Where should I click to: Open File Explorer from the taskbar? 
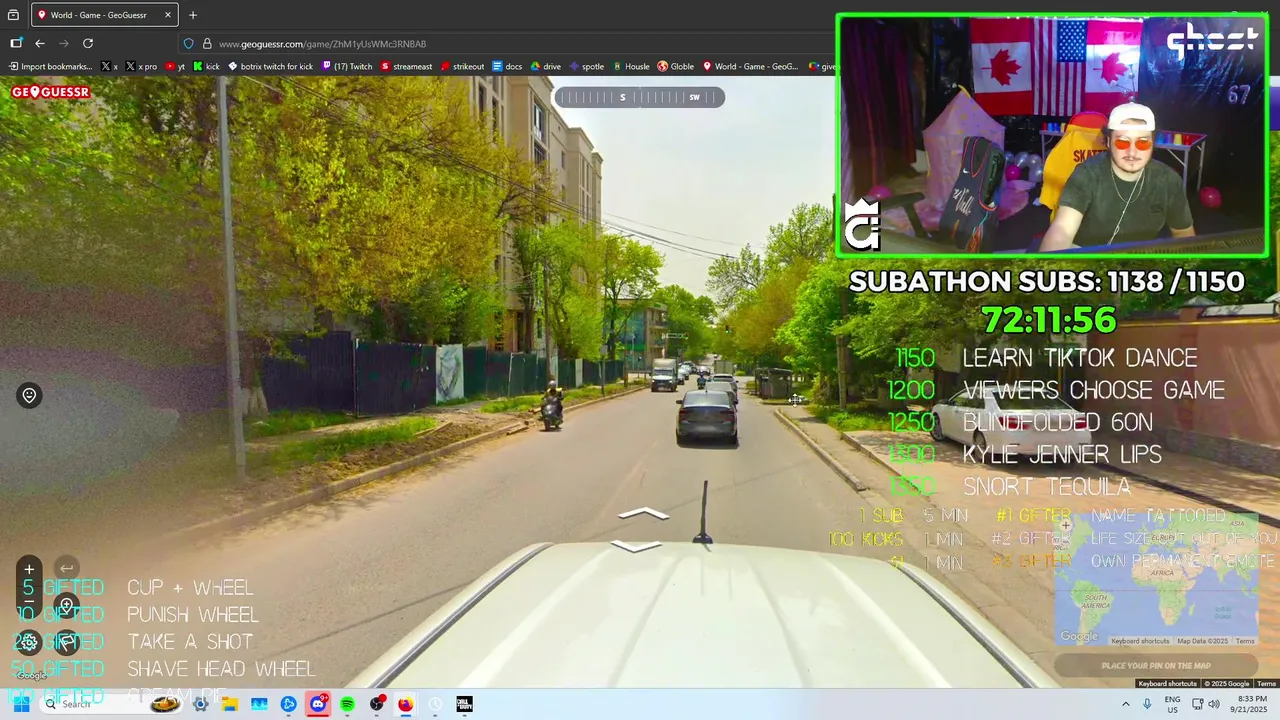(230, 704)
